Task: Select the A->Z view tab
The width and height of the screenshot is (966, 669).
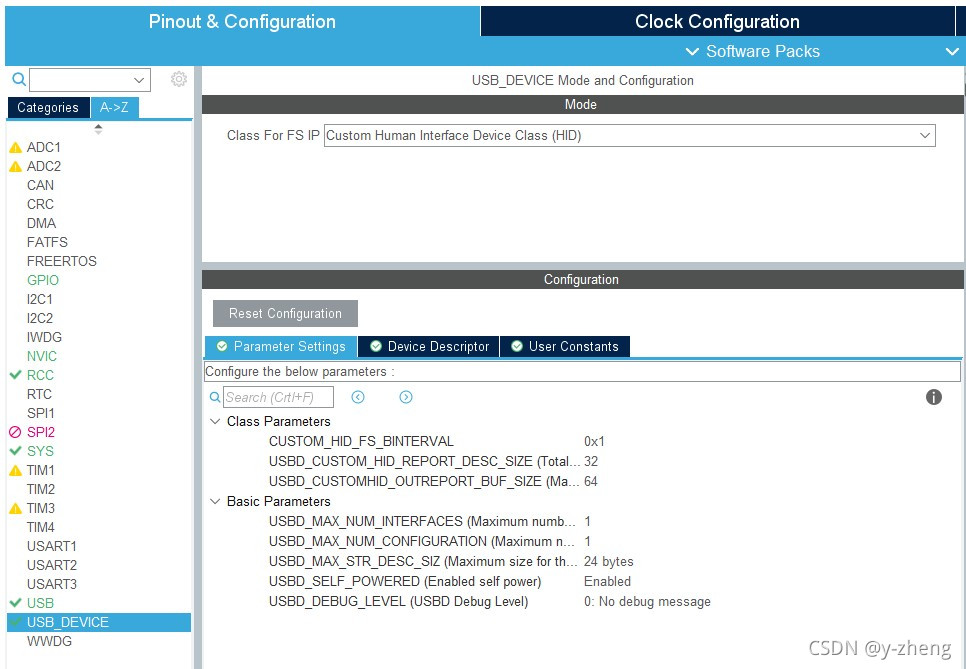Action: pyautogui.click(x=114, y=107)
